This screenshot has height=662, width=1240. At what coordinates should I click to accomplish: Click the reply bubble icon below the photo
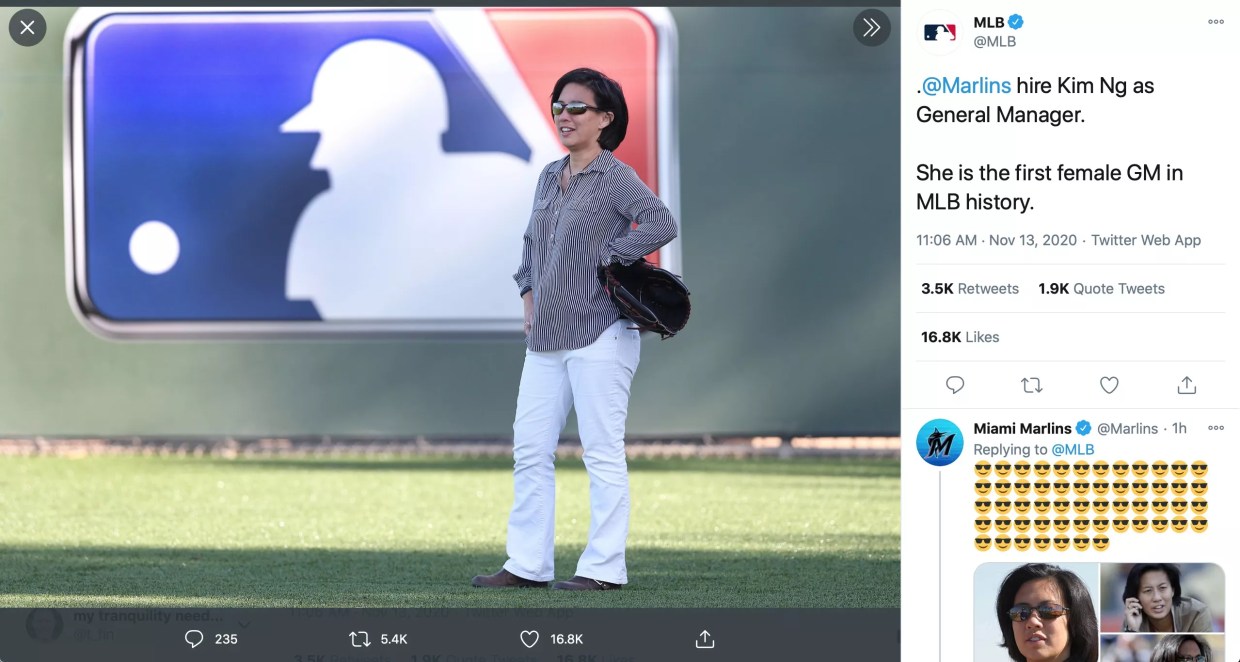tap(193, 638)
